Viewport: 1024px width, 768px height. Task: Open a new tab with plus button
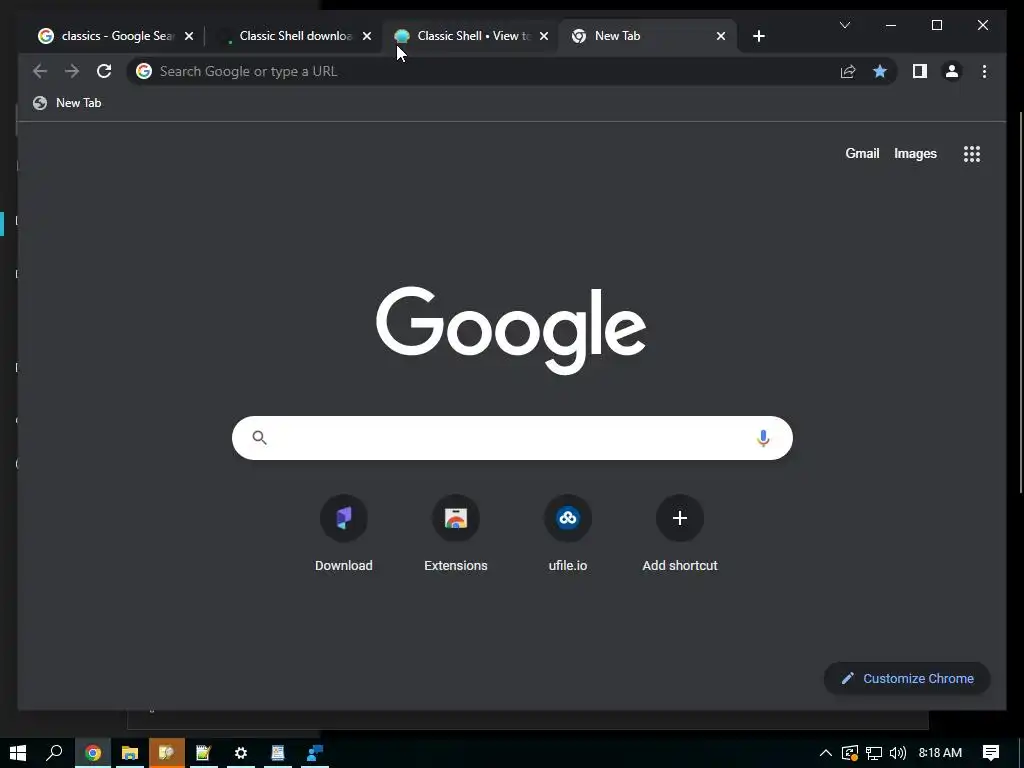click(x=759, y=36)
